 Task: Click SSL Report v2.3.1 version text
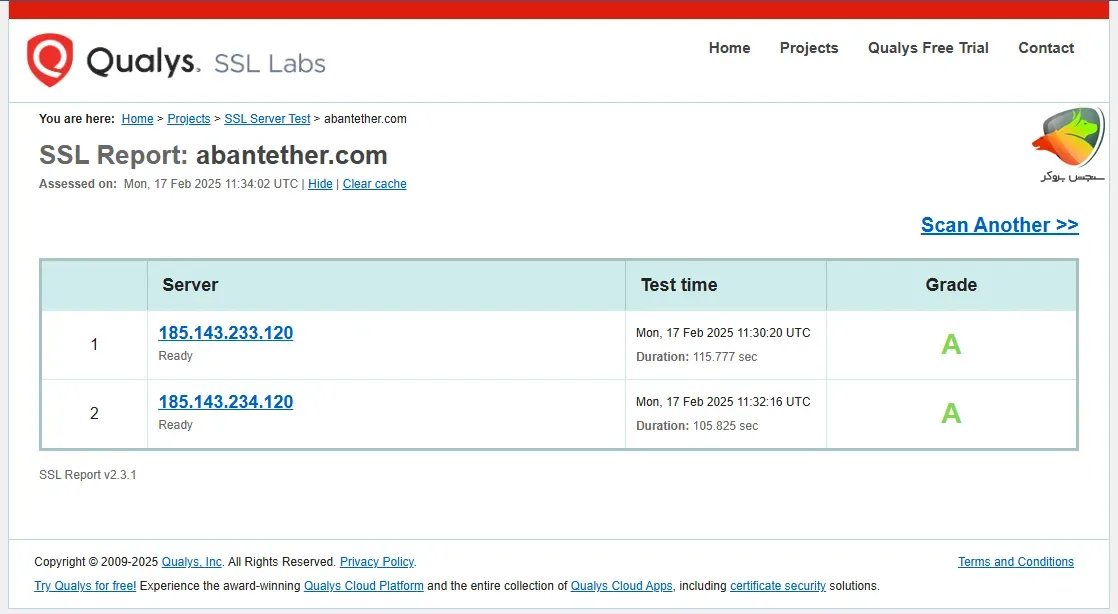point(88,475)
